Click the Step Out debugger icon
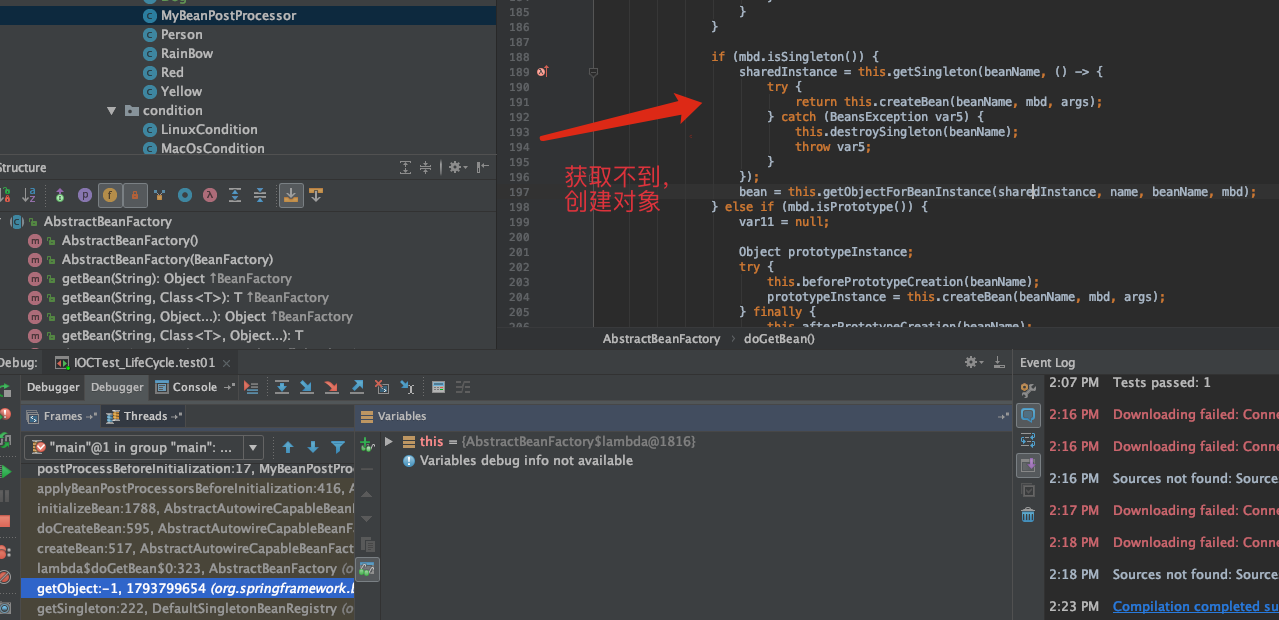The height and width of the screenshot is (620, 1279). pyautogui.click(x=357, y=387)
